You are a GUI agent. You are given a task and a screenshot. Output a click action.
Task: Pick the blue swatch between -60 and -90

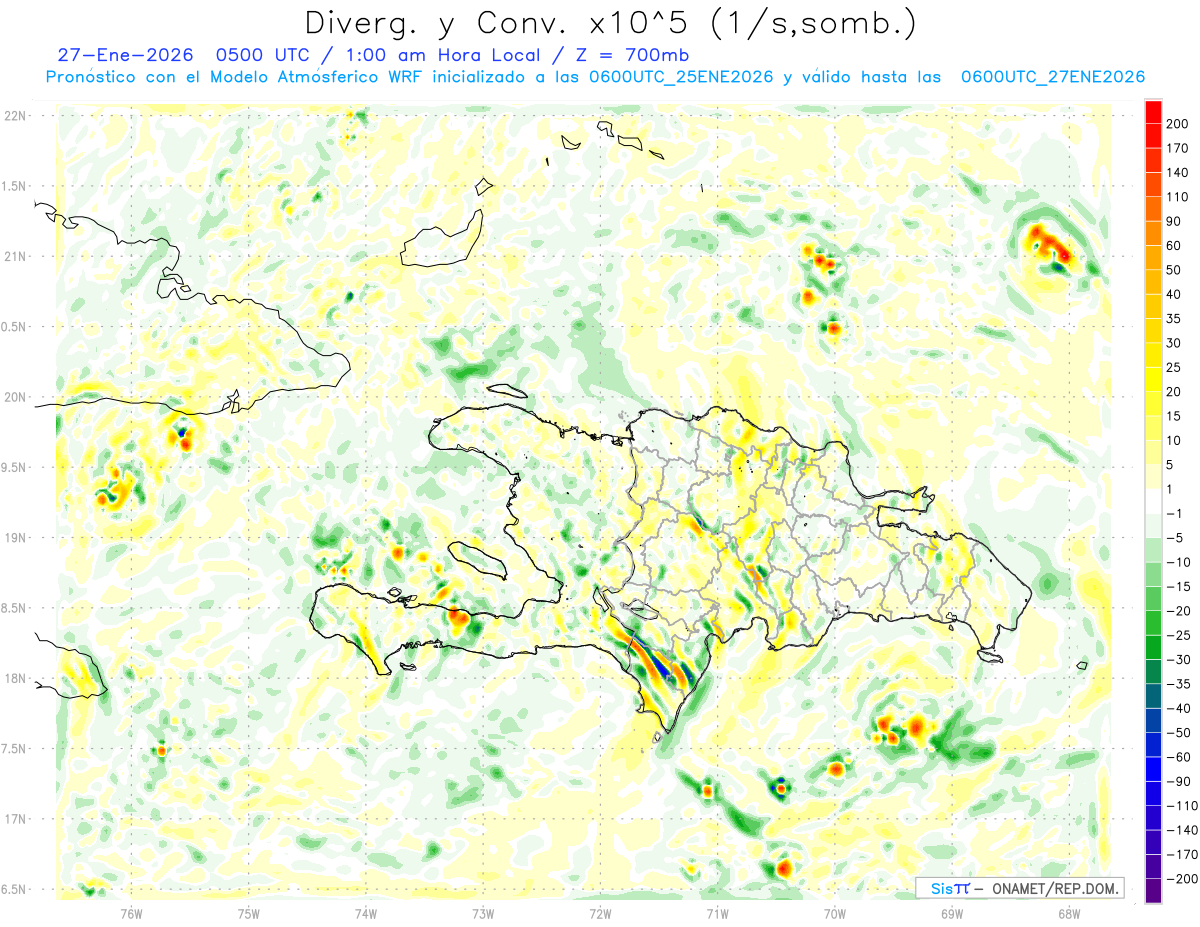pos(1153,769)
